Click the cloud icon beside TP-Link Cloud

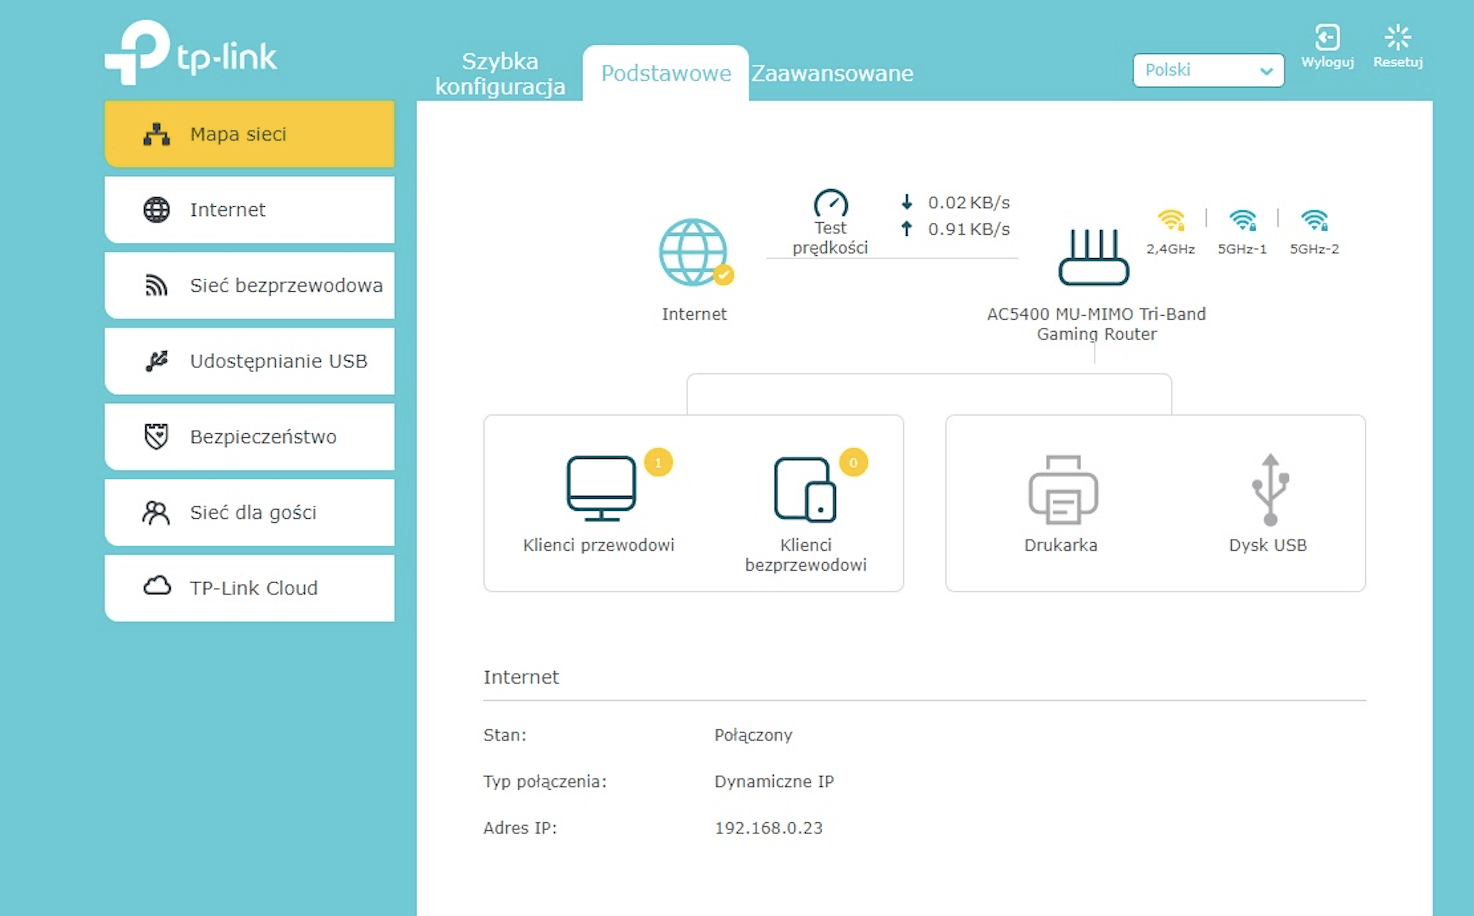(x=157, y=586)
